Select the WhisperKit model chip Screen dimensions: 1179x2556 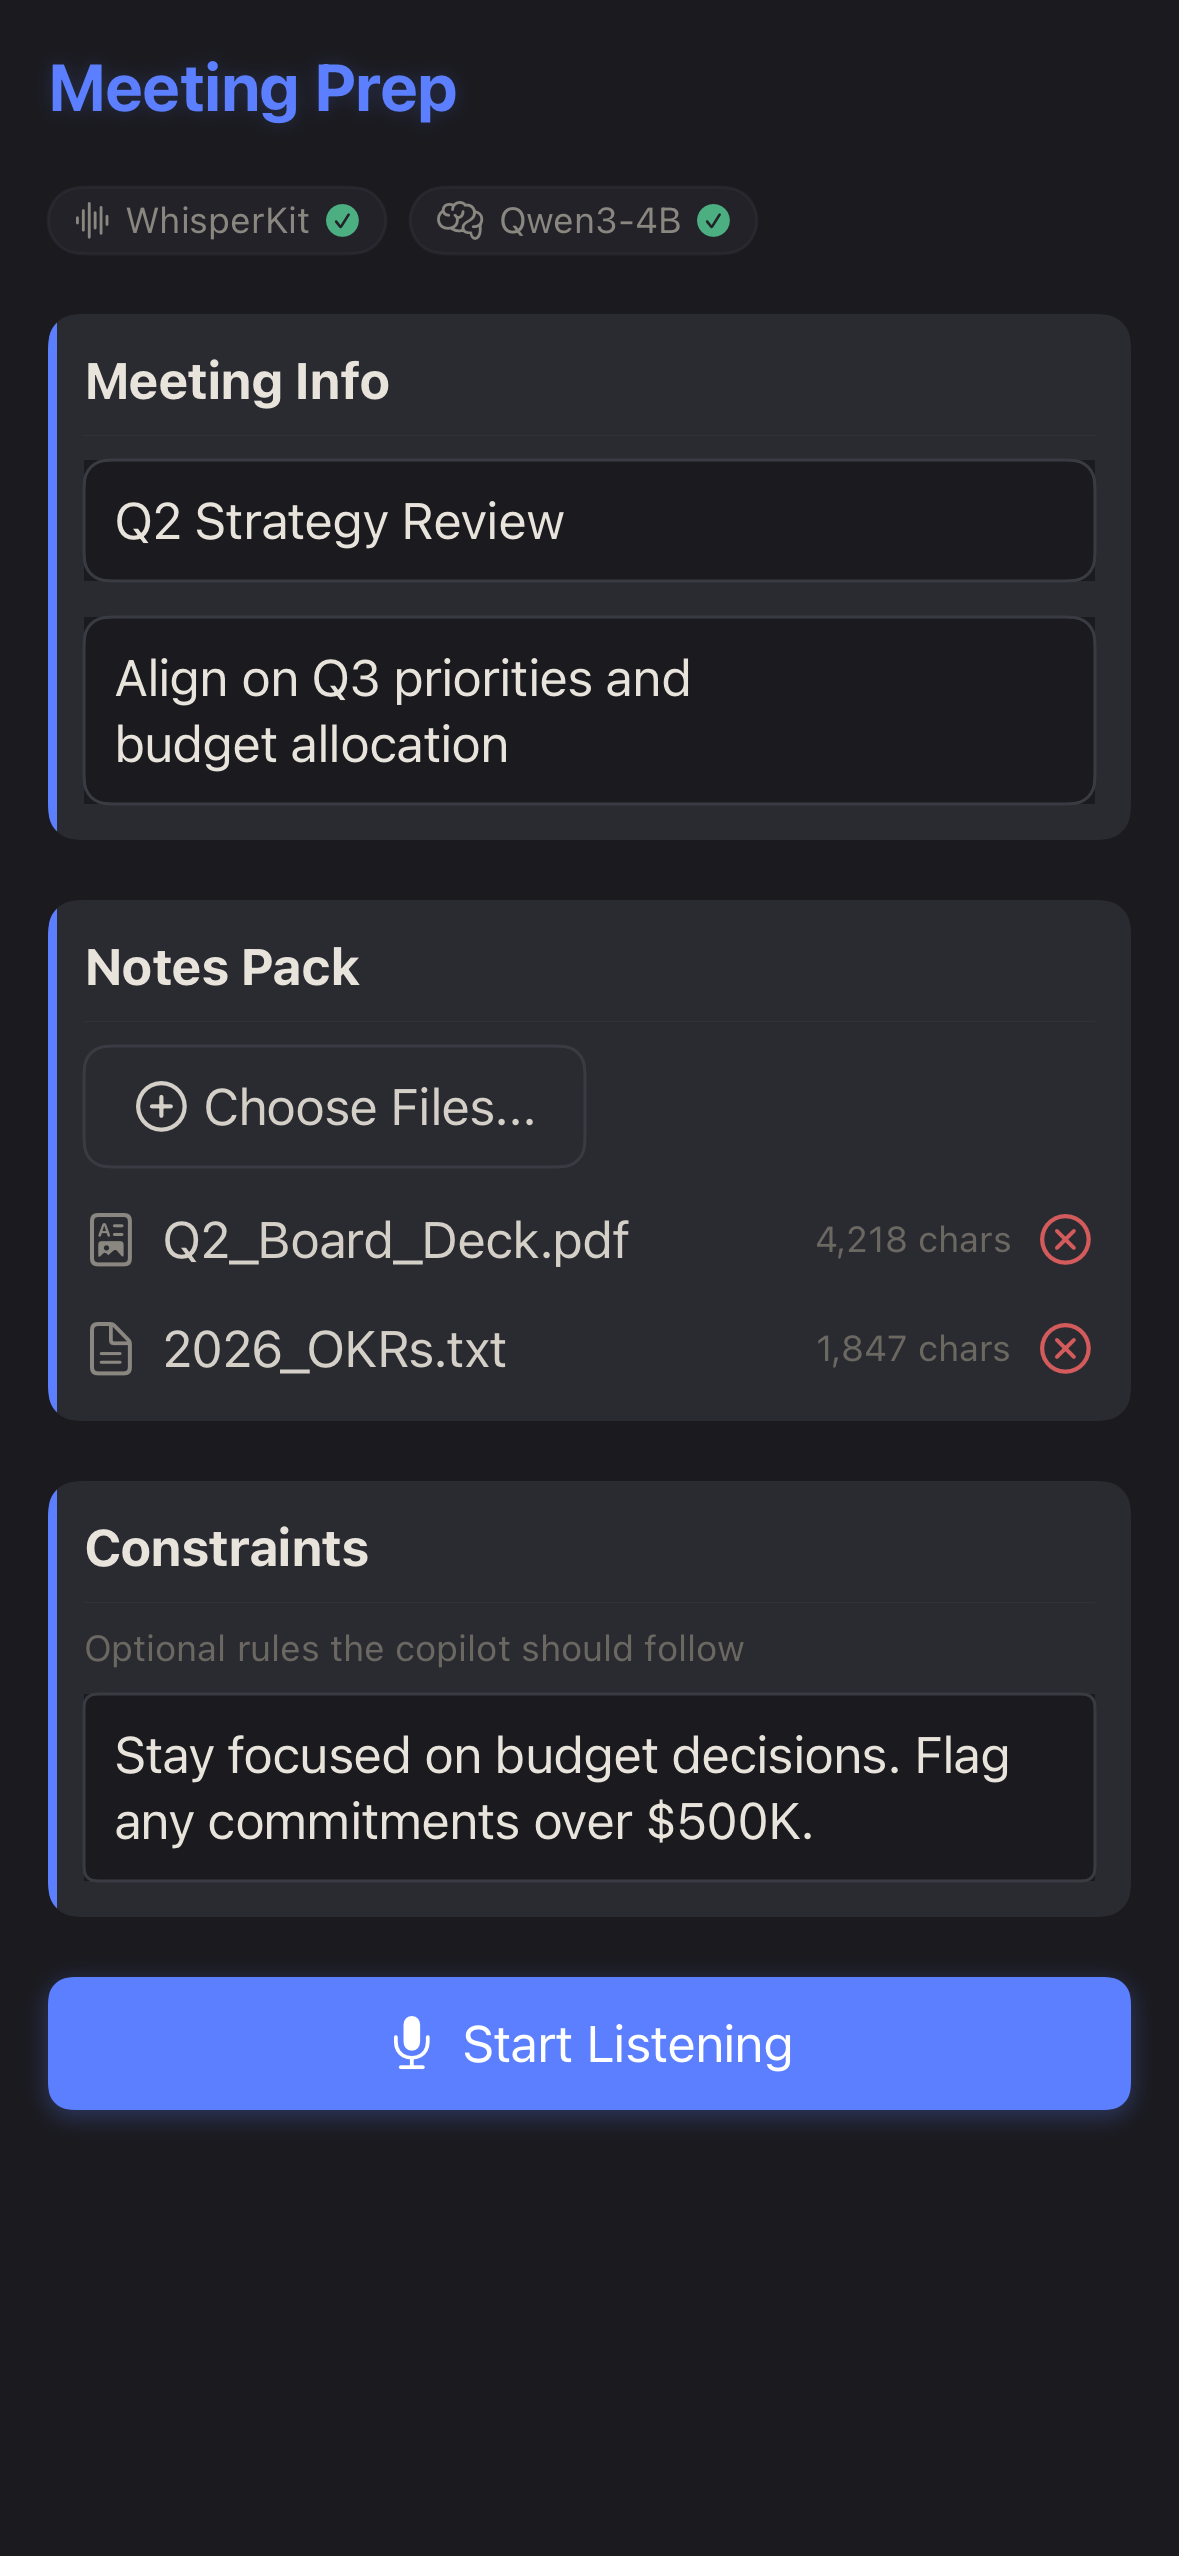tap(216, 221)
